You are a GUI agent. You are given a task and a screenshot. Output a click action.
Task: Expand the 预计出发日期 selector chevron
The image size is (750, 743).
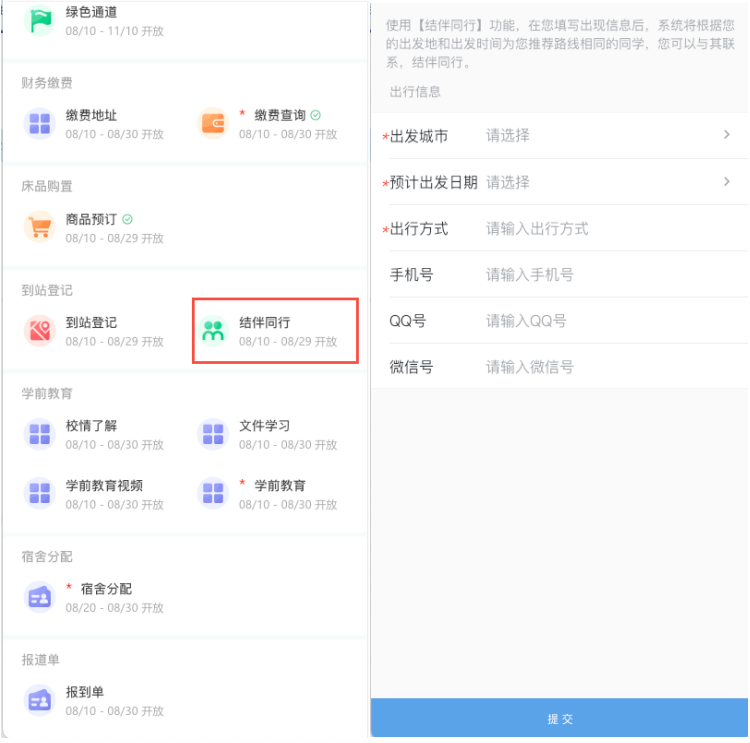click(727, 182)
